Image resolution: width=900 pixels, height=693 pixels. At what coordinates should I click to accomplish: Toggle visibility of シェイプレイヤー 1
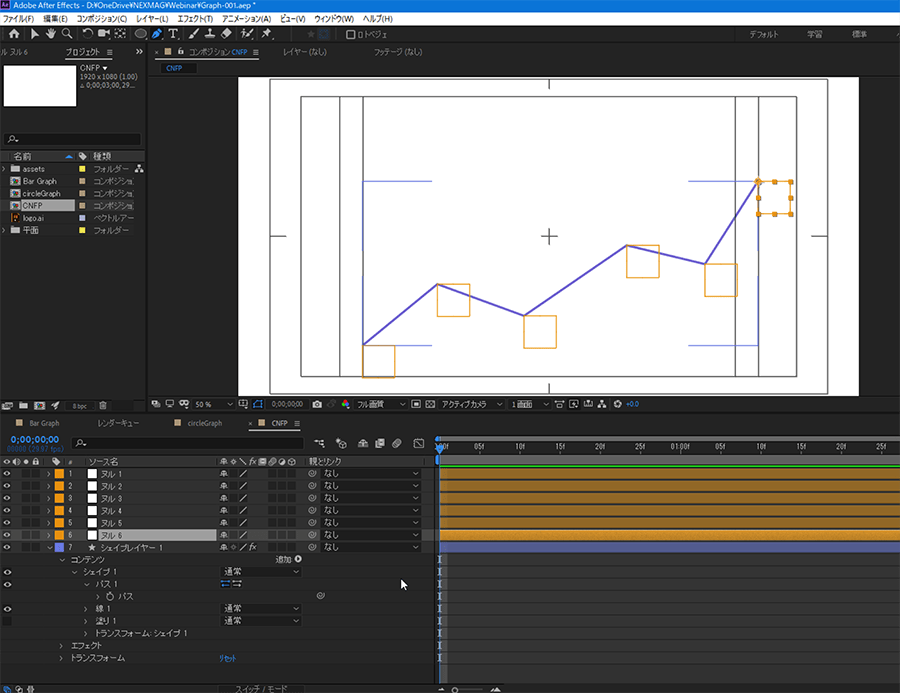[7, 547]
